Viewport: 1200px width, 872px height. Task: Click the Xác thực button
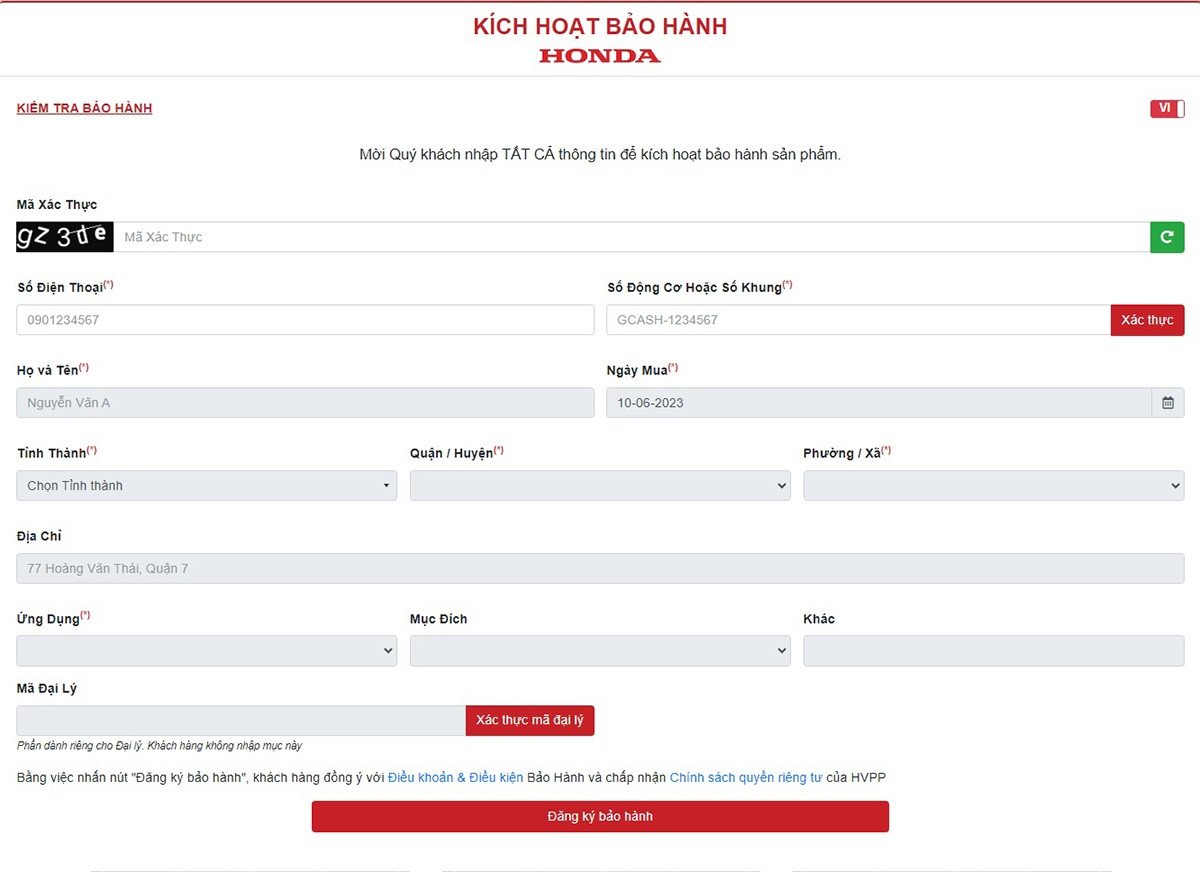coord(1146,319)
